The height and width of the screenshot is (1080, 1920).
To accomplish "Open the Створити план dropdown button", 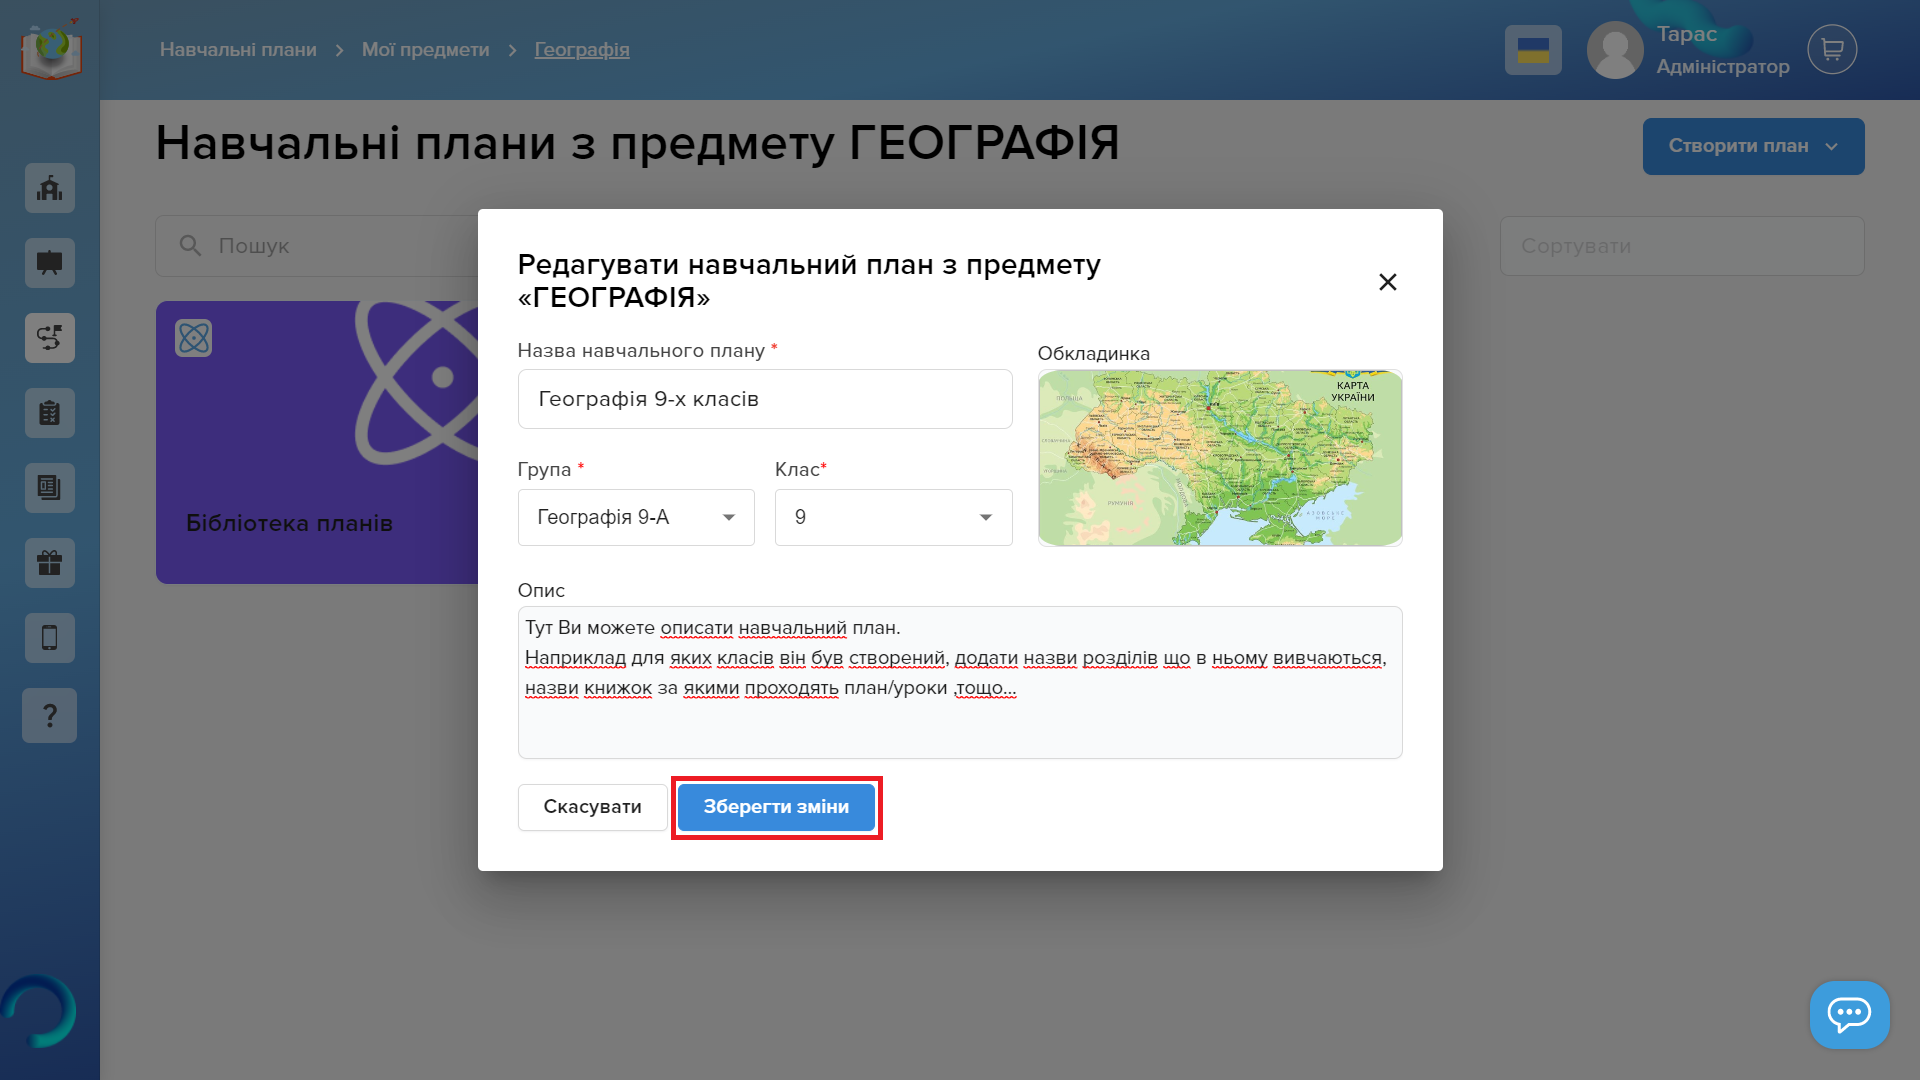I will click(x=1753, y=146).
